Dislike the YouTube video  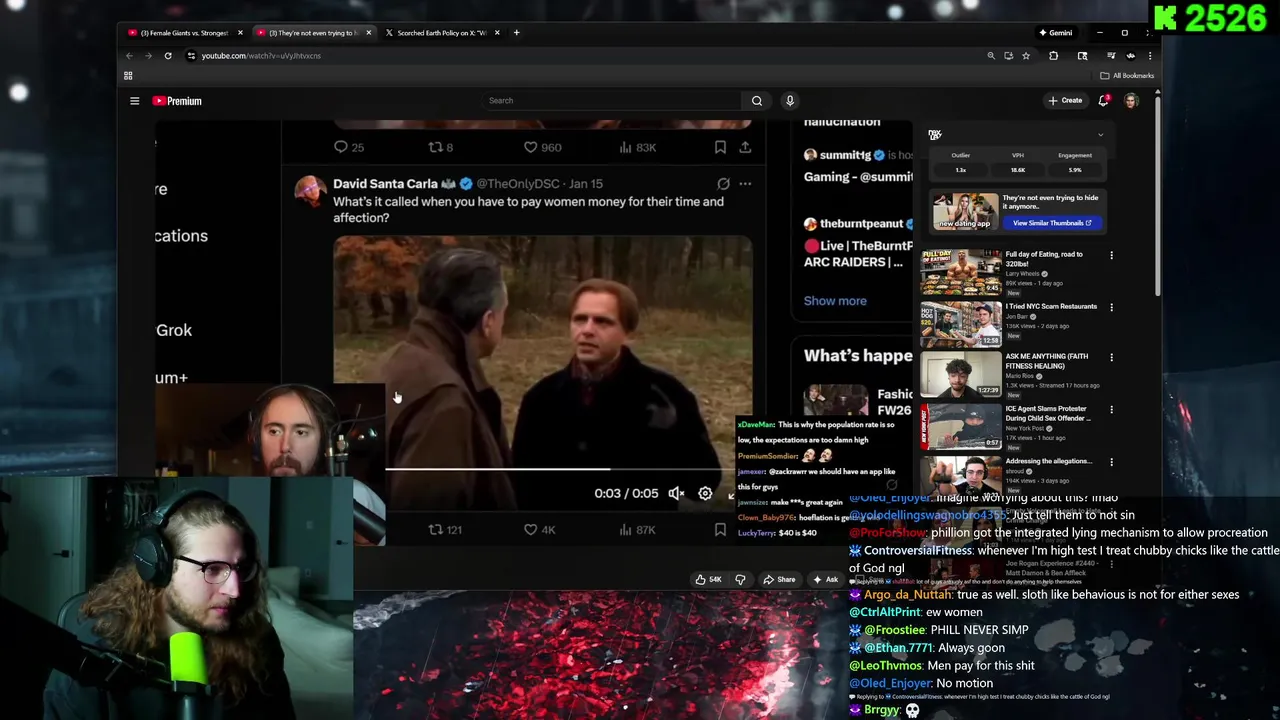[741, 579]
